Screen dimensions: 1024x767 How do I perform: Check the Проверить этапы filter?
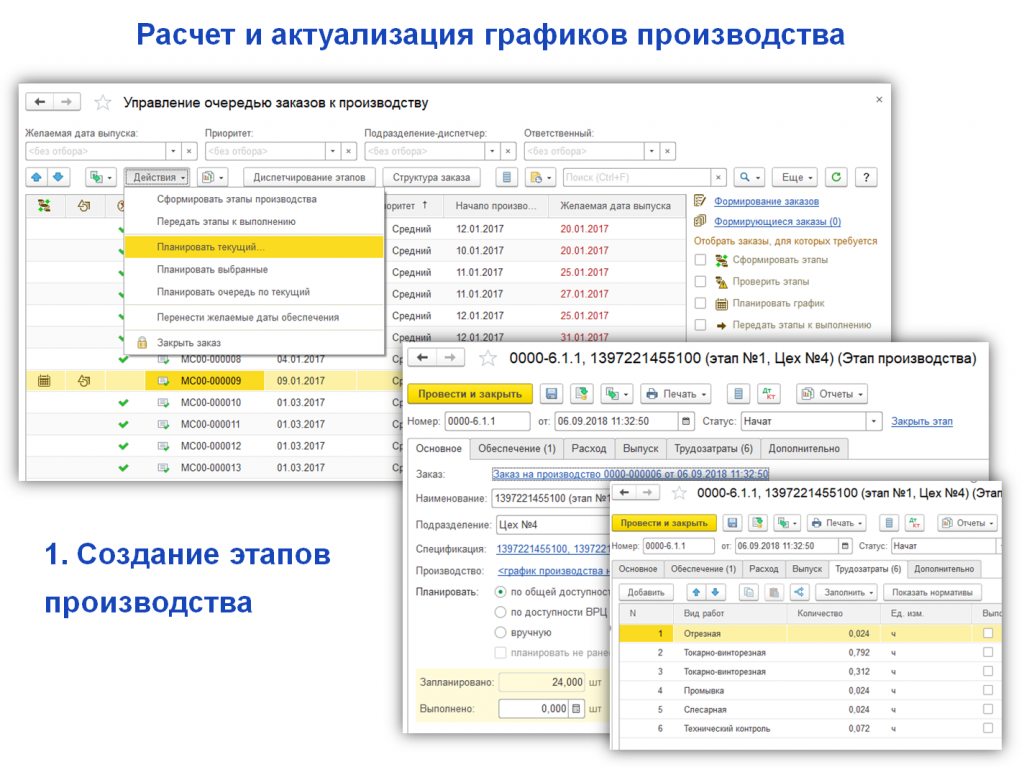[701, 282]
